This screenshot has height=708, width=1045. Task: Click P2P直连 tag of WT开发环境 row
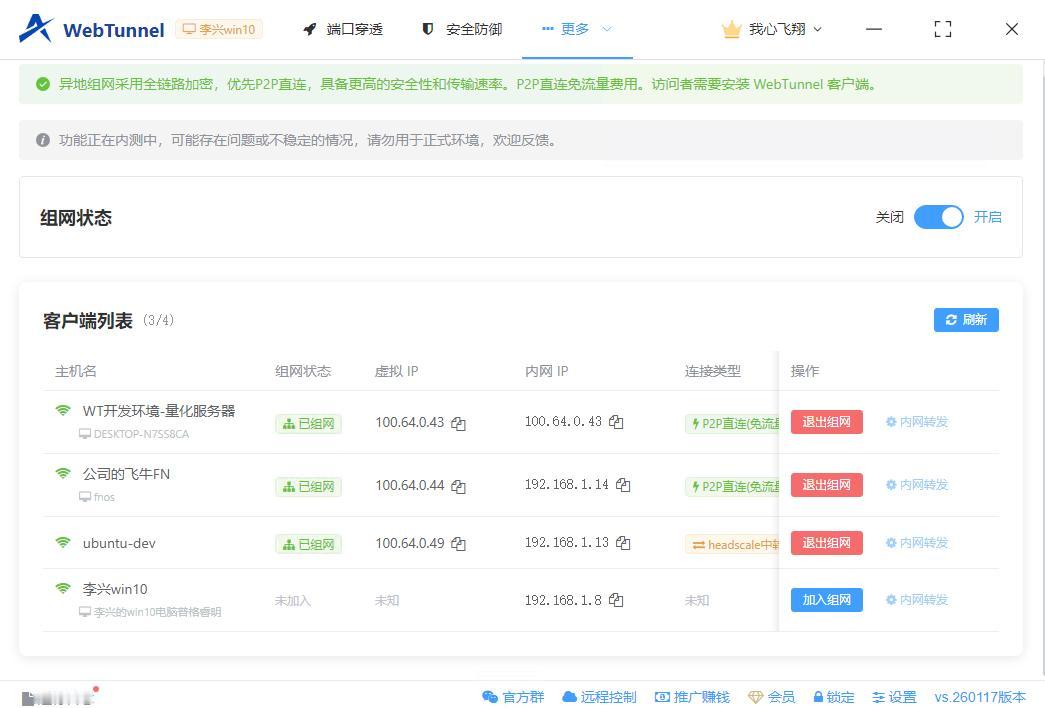(732, 423)
